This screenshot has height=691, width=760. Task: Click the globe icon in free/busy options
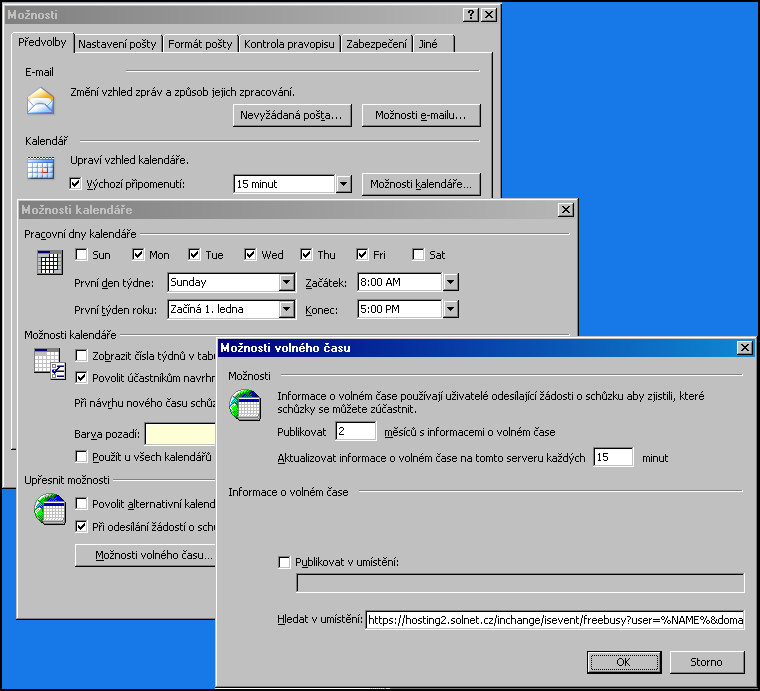click(245, 407)
